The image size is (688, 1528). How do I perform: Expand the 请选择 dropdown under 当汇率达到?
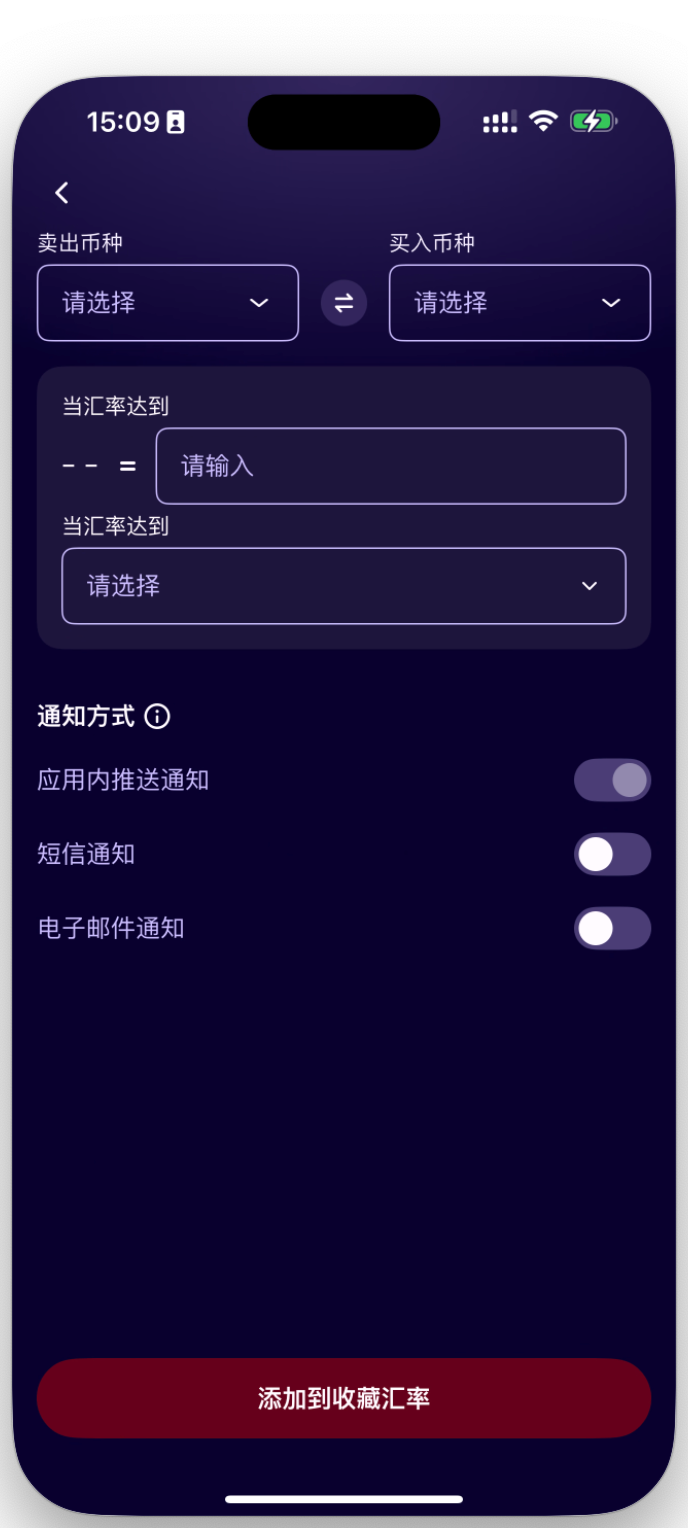point(344,586)
